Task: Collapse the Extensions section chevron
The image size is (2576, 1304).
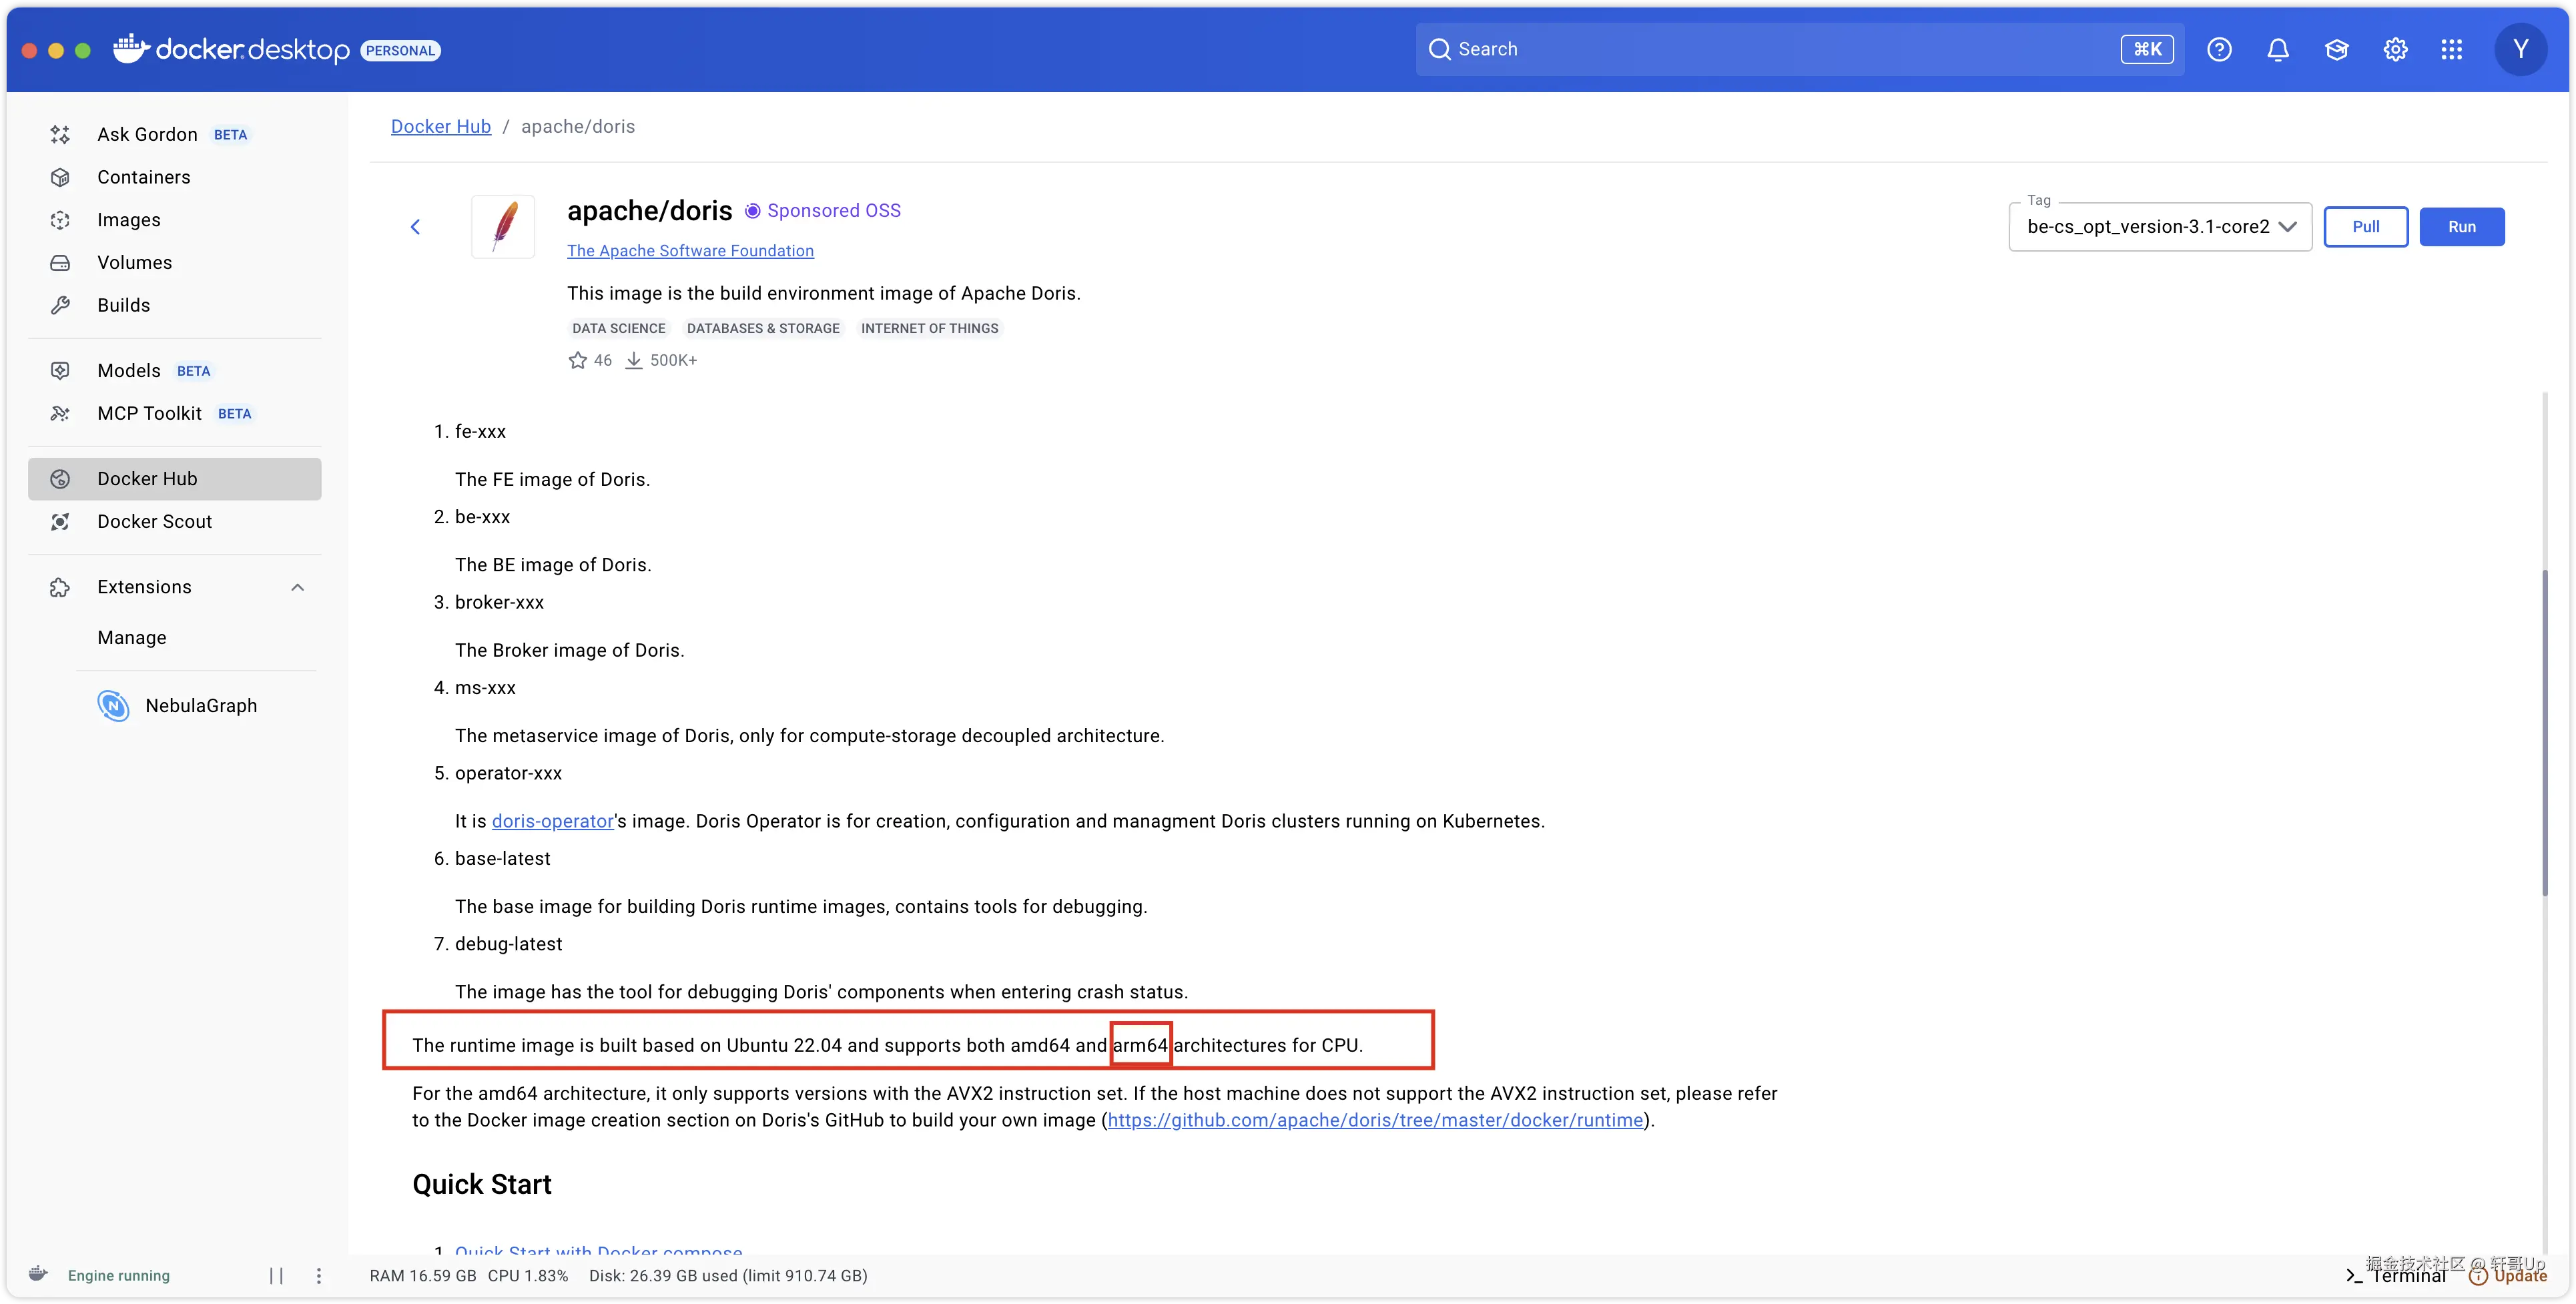Action: [297, 587]
